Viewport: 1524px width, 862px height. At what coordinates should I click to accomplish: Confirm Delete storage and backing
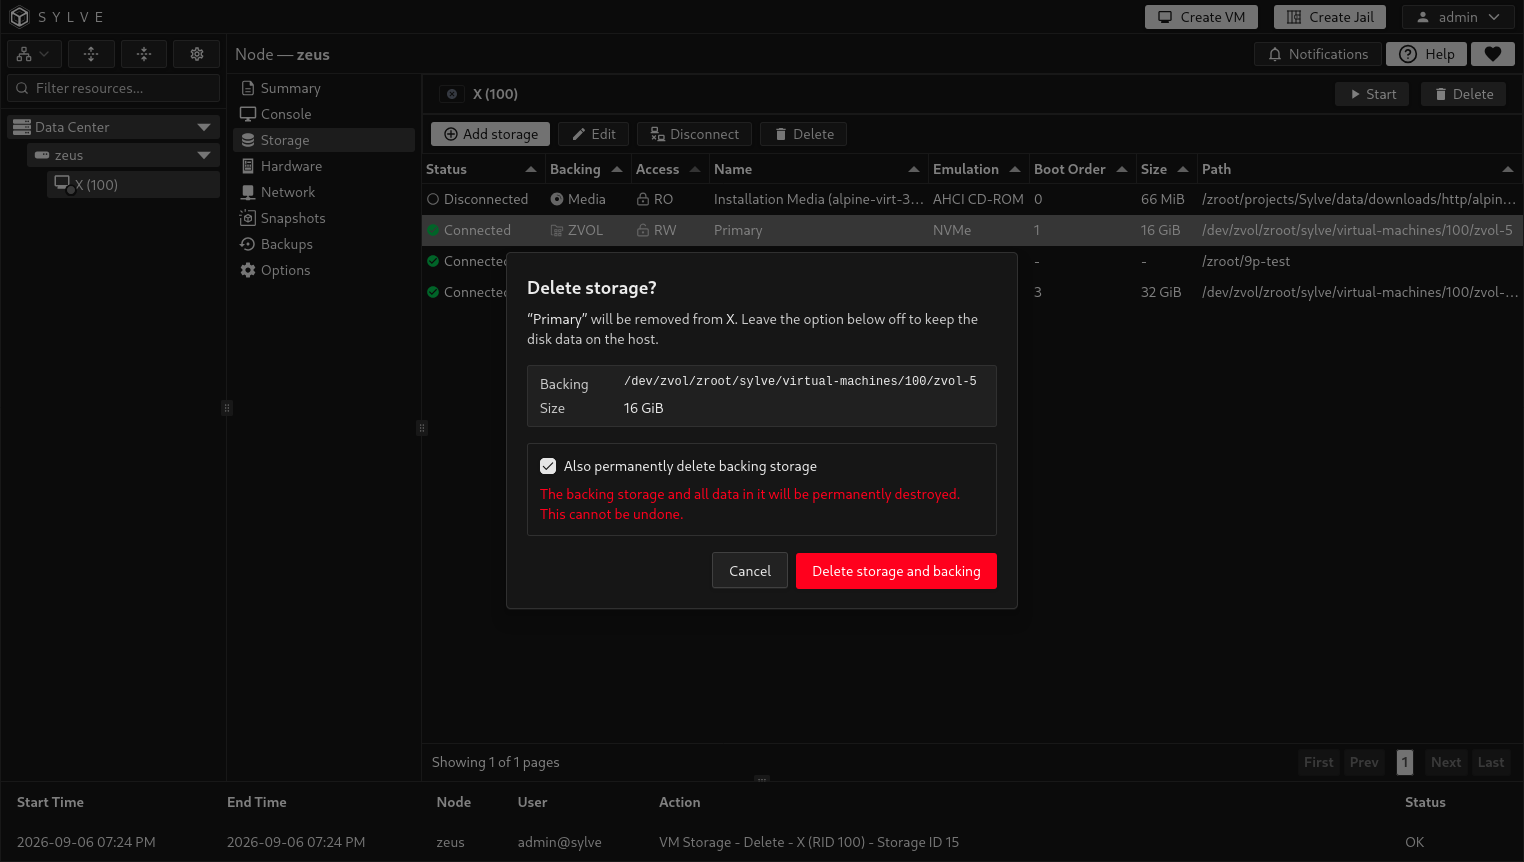tap(896, 571)
